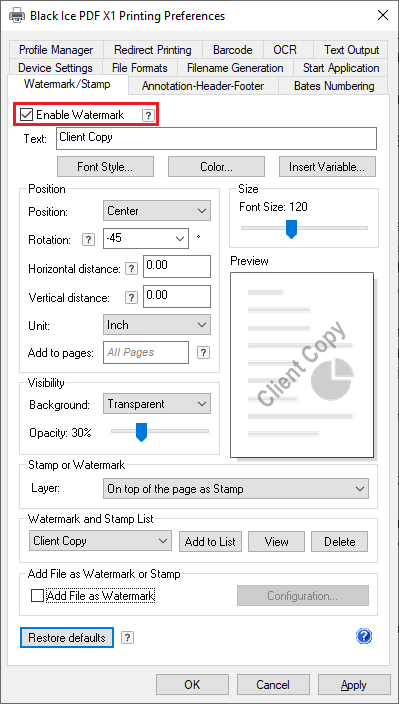Screen dimensions: 399x704
Task: Click the watermark Text input field
Action: coord(216,139)
